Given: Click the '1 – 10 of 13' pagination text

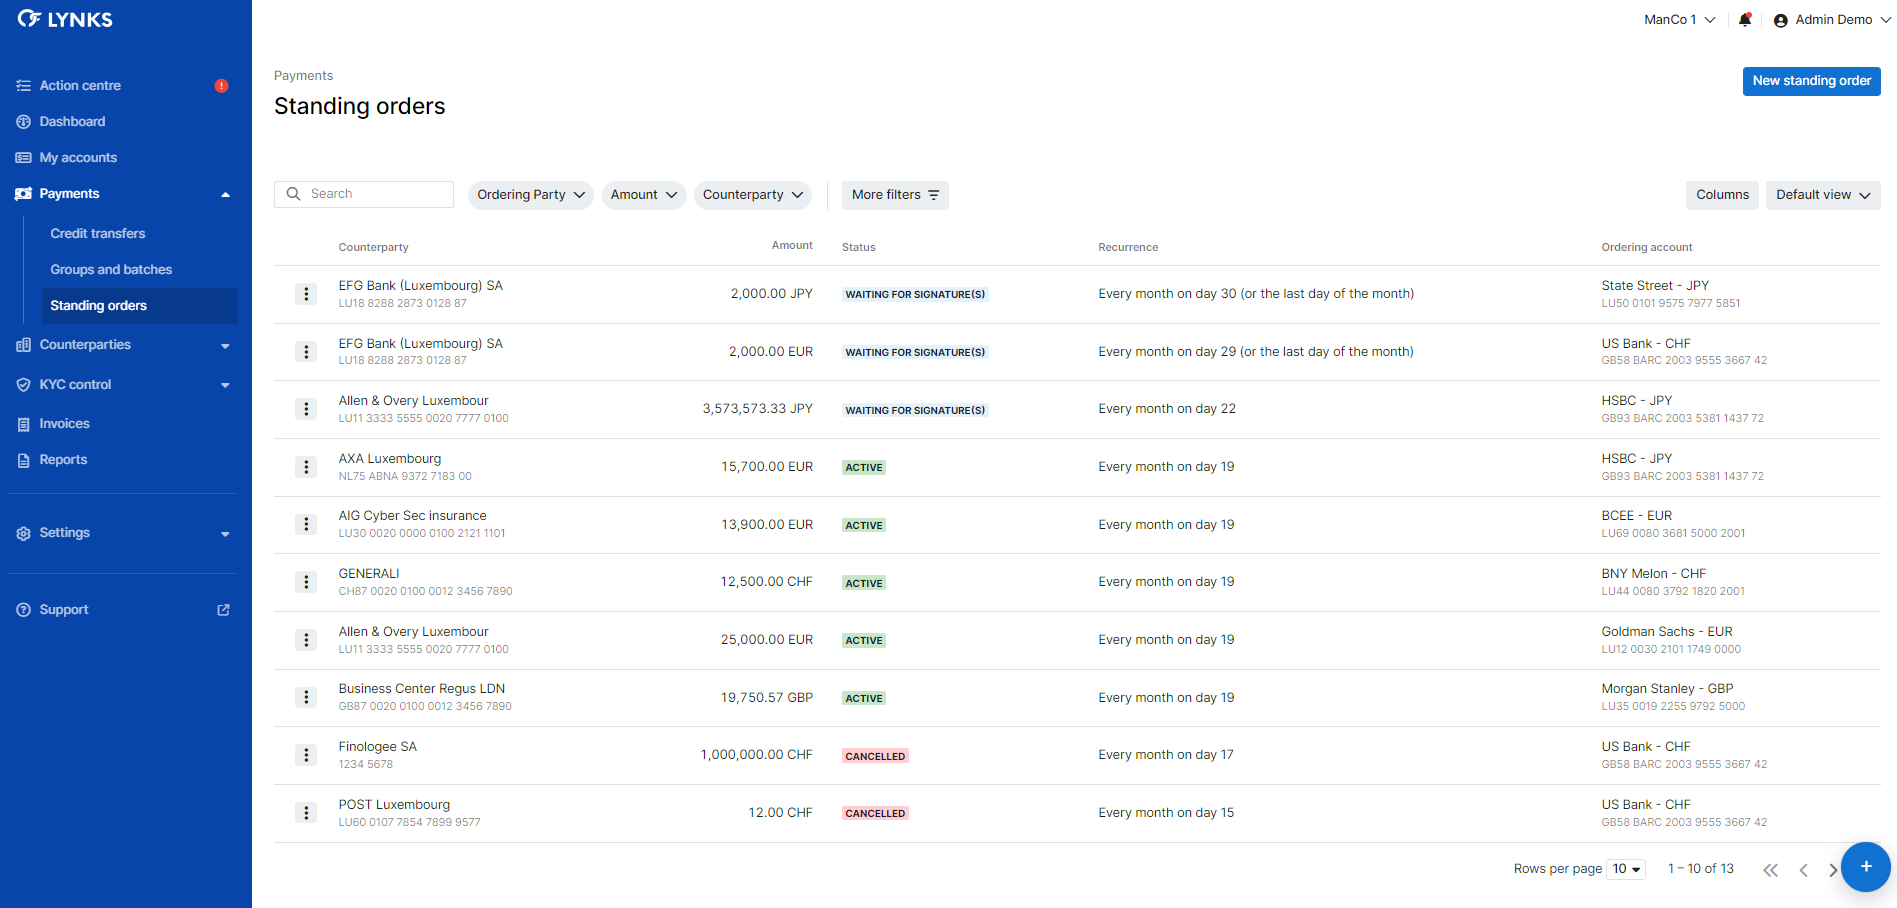Looking at the screenshot, I should (1700, 869).
